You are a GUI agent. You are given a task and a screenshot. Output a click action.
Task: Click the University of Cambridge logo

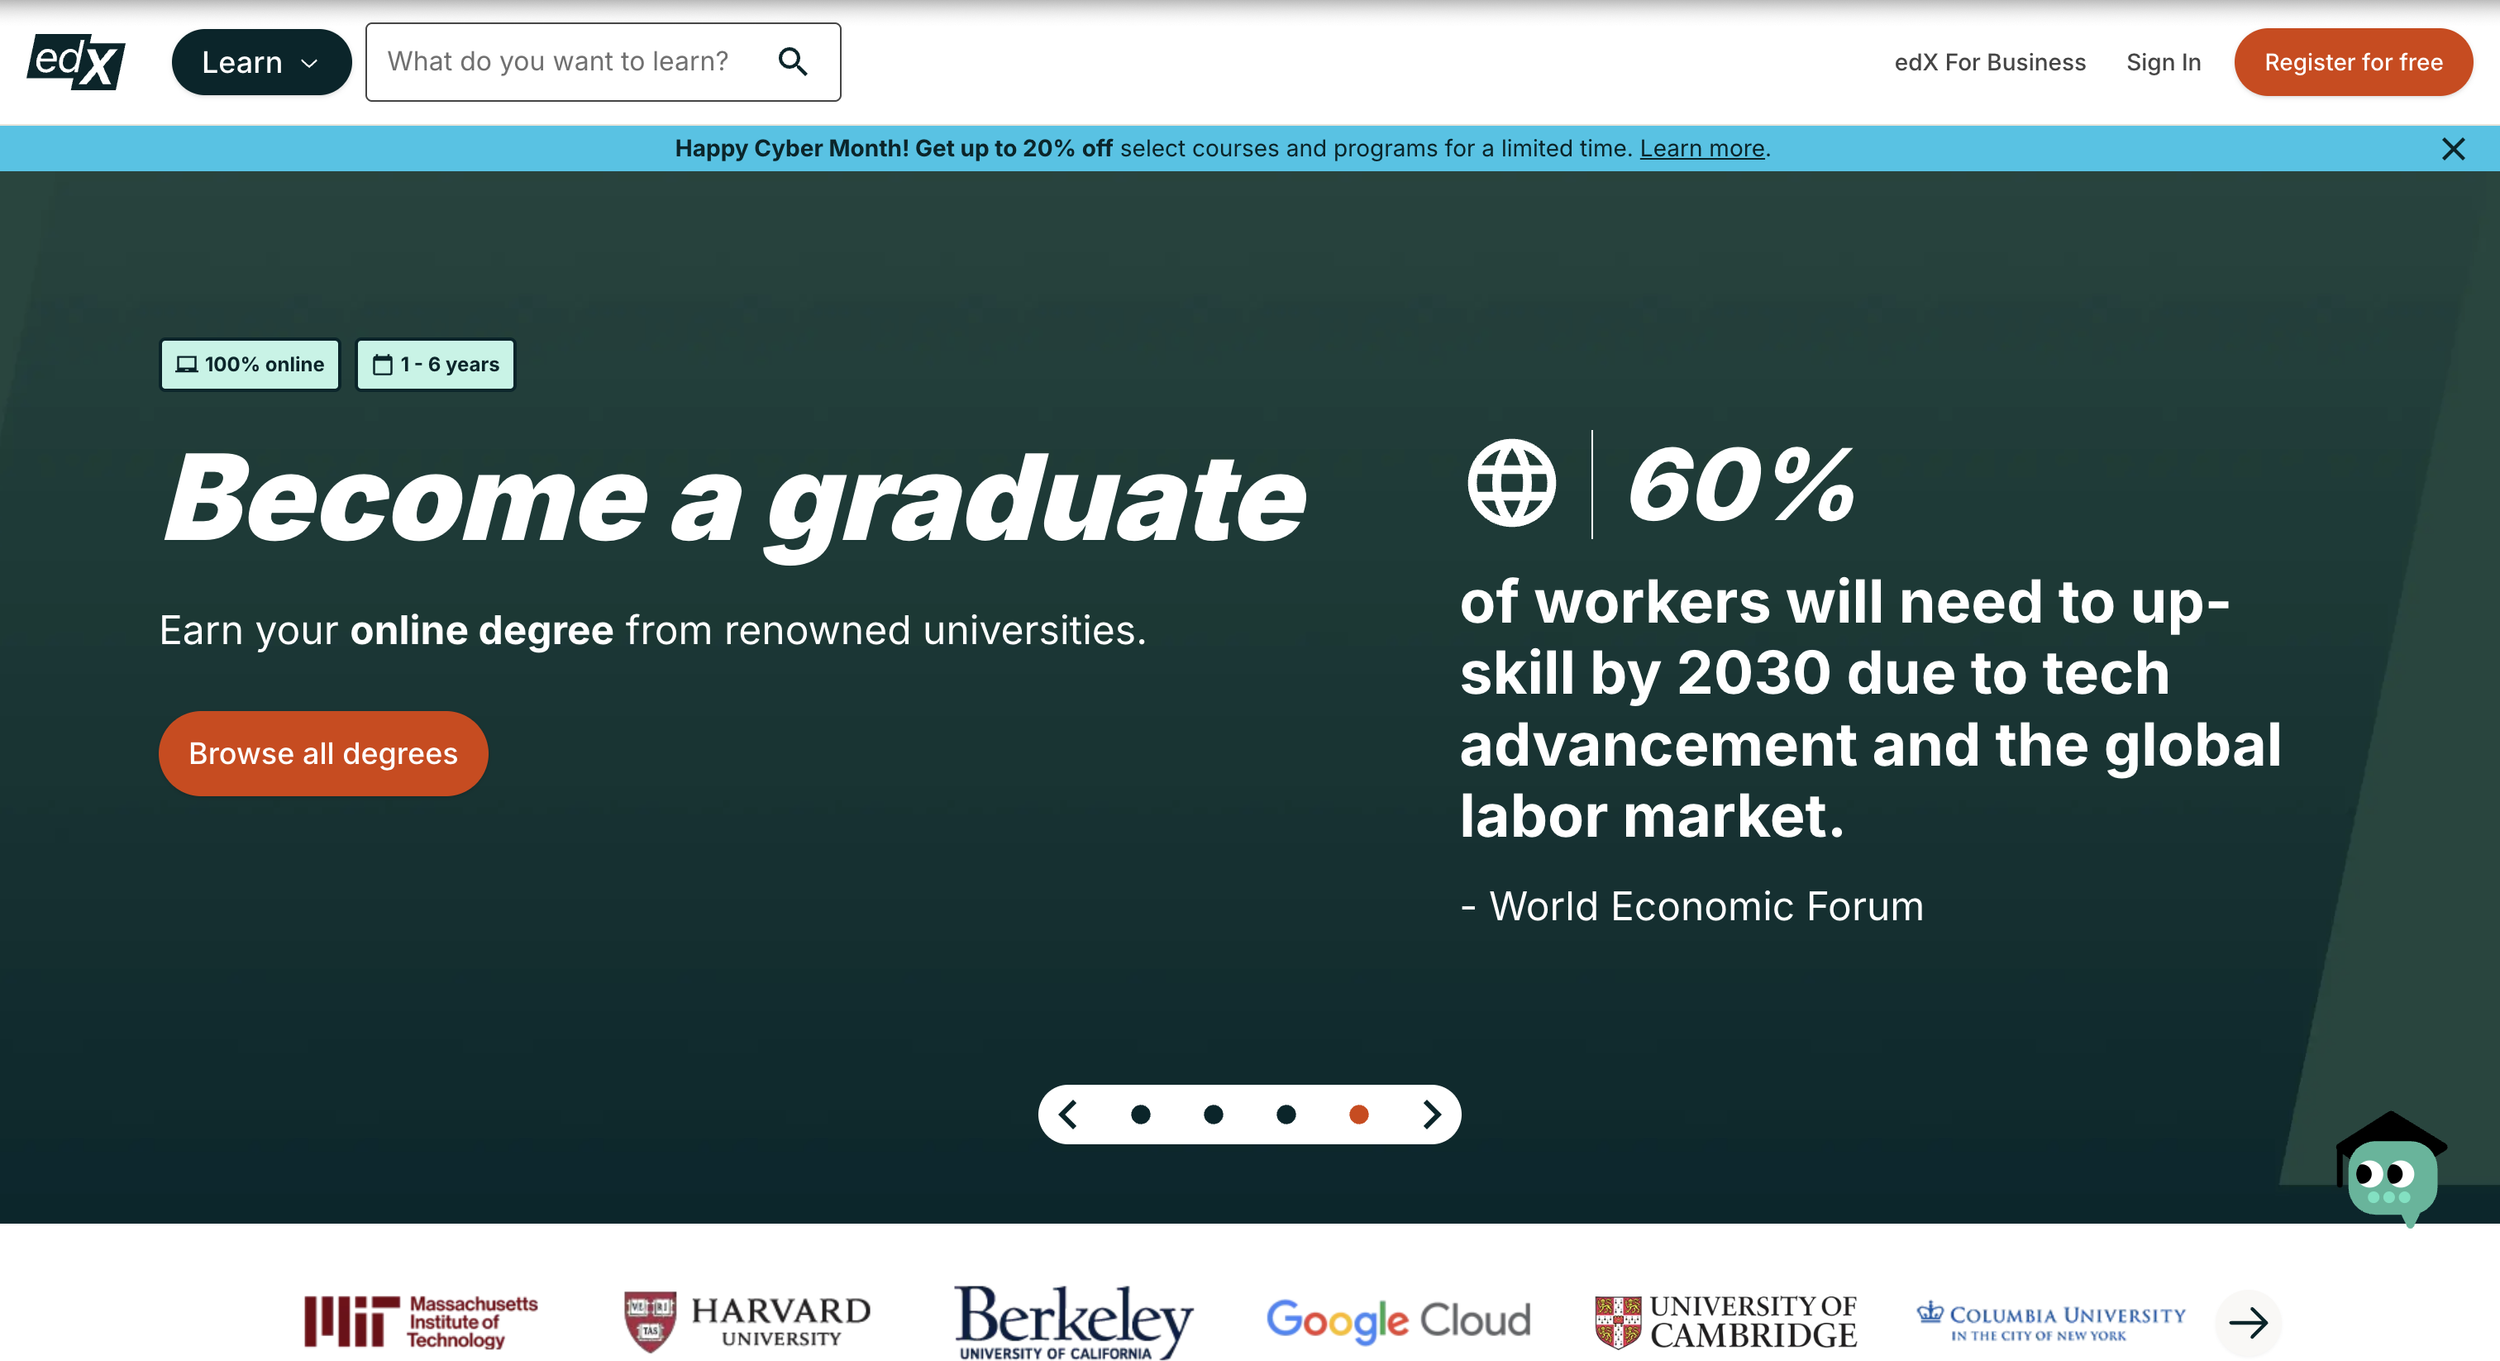pos(1725,1321)
